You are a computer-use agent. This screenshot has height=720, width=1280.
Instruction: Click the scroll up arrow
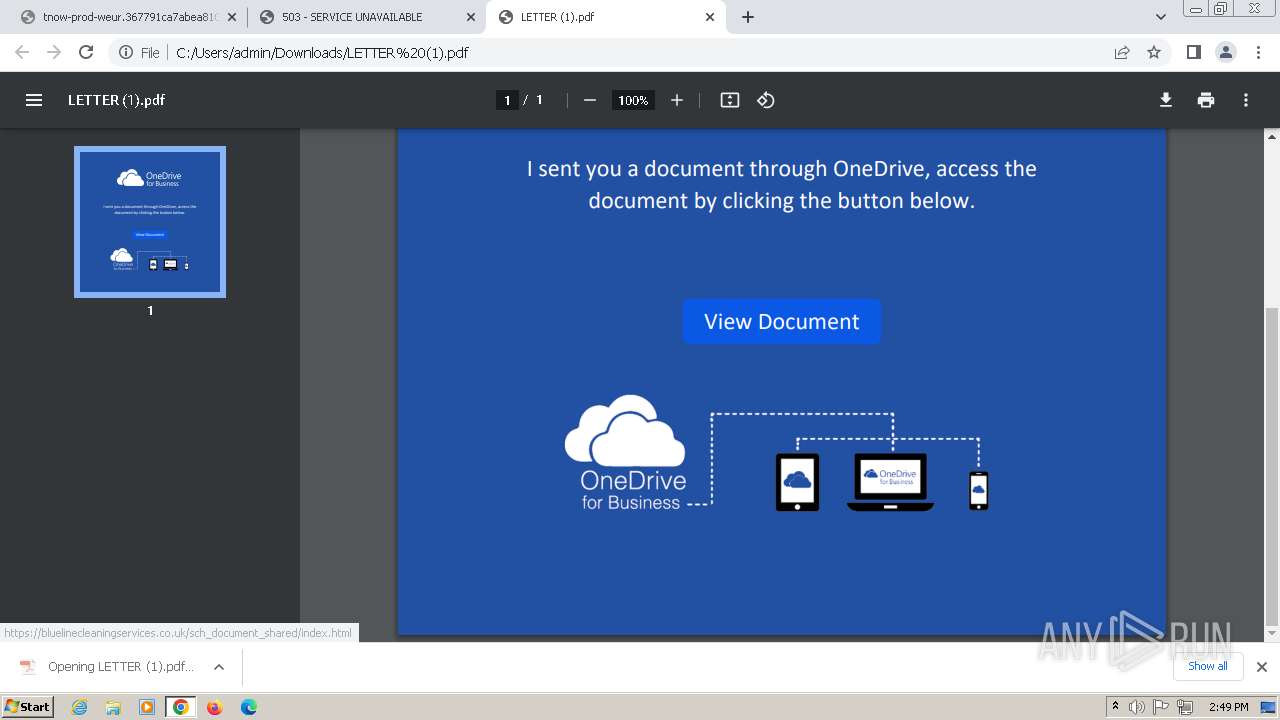pyautogui.click(x=1272, y=136)
